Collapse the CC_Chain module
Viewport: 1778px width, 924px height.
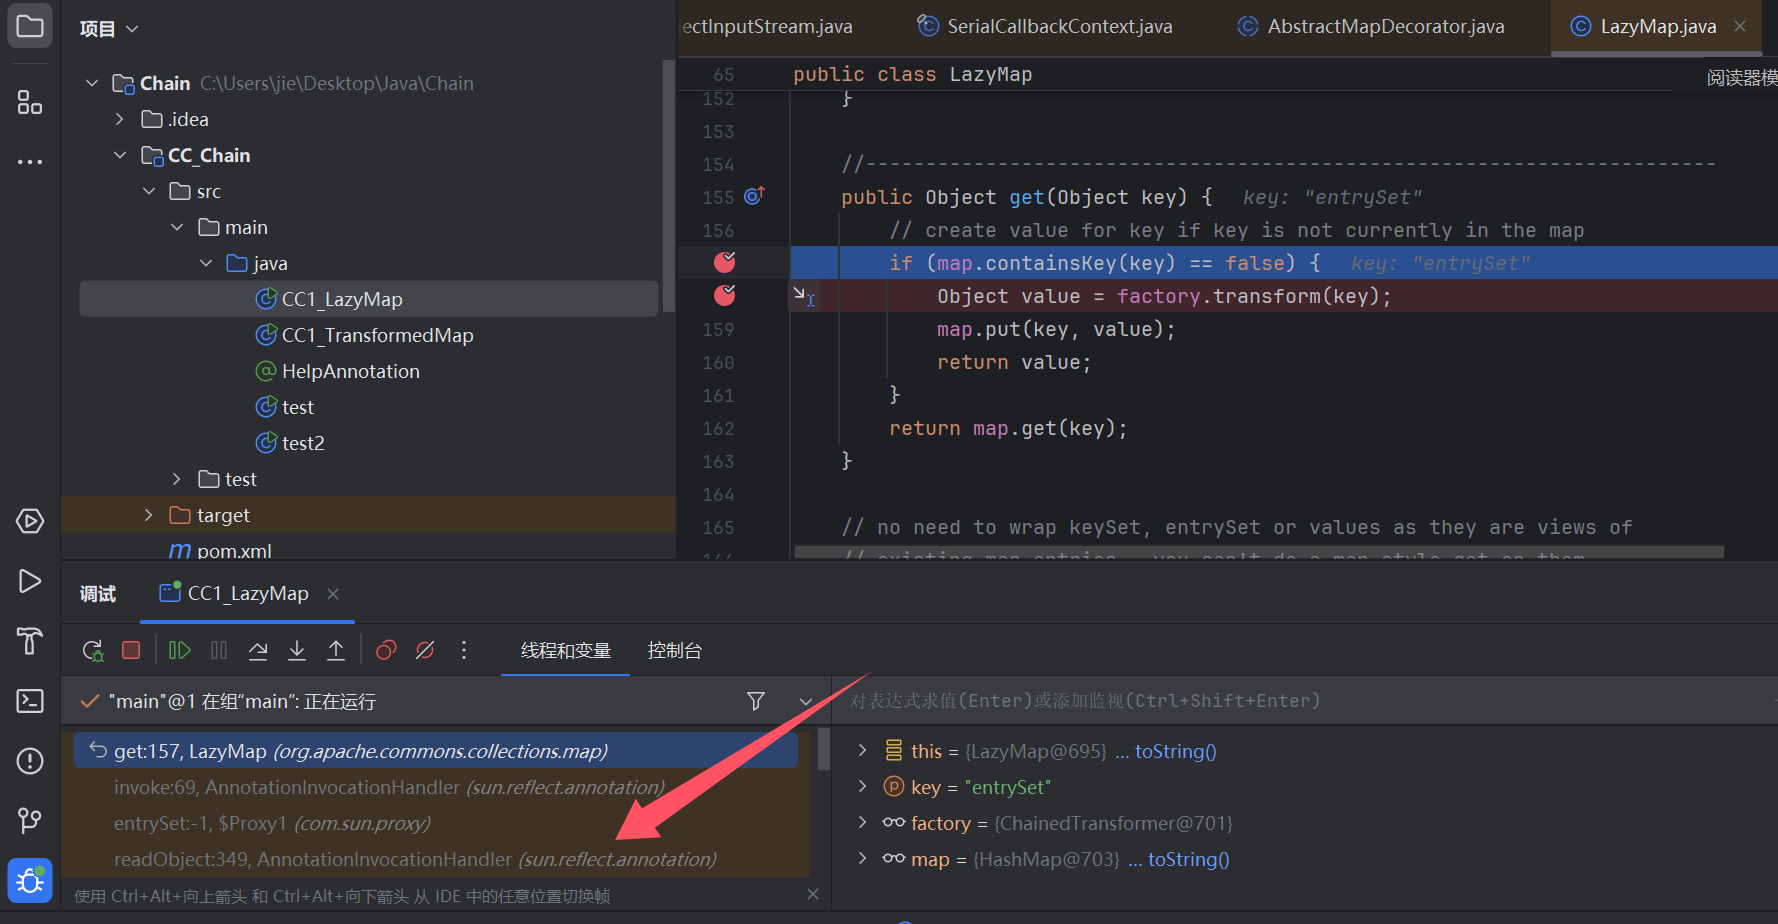point(120,155)
